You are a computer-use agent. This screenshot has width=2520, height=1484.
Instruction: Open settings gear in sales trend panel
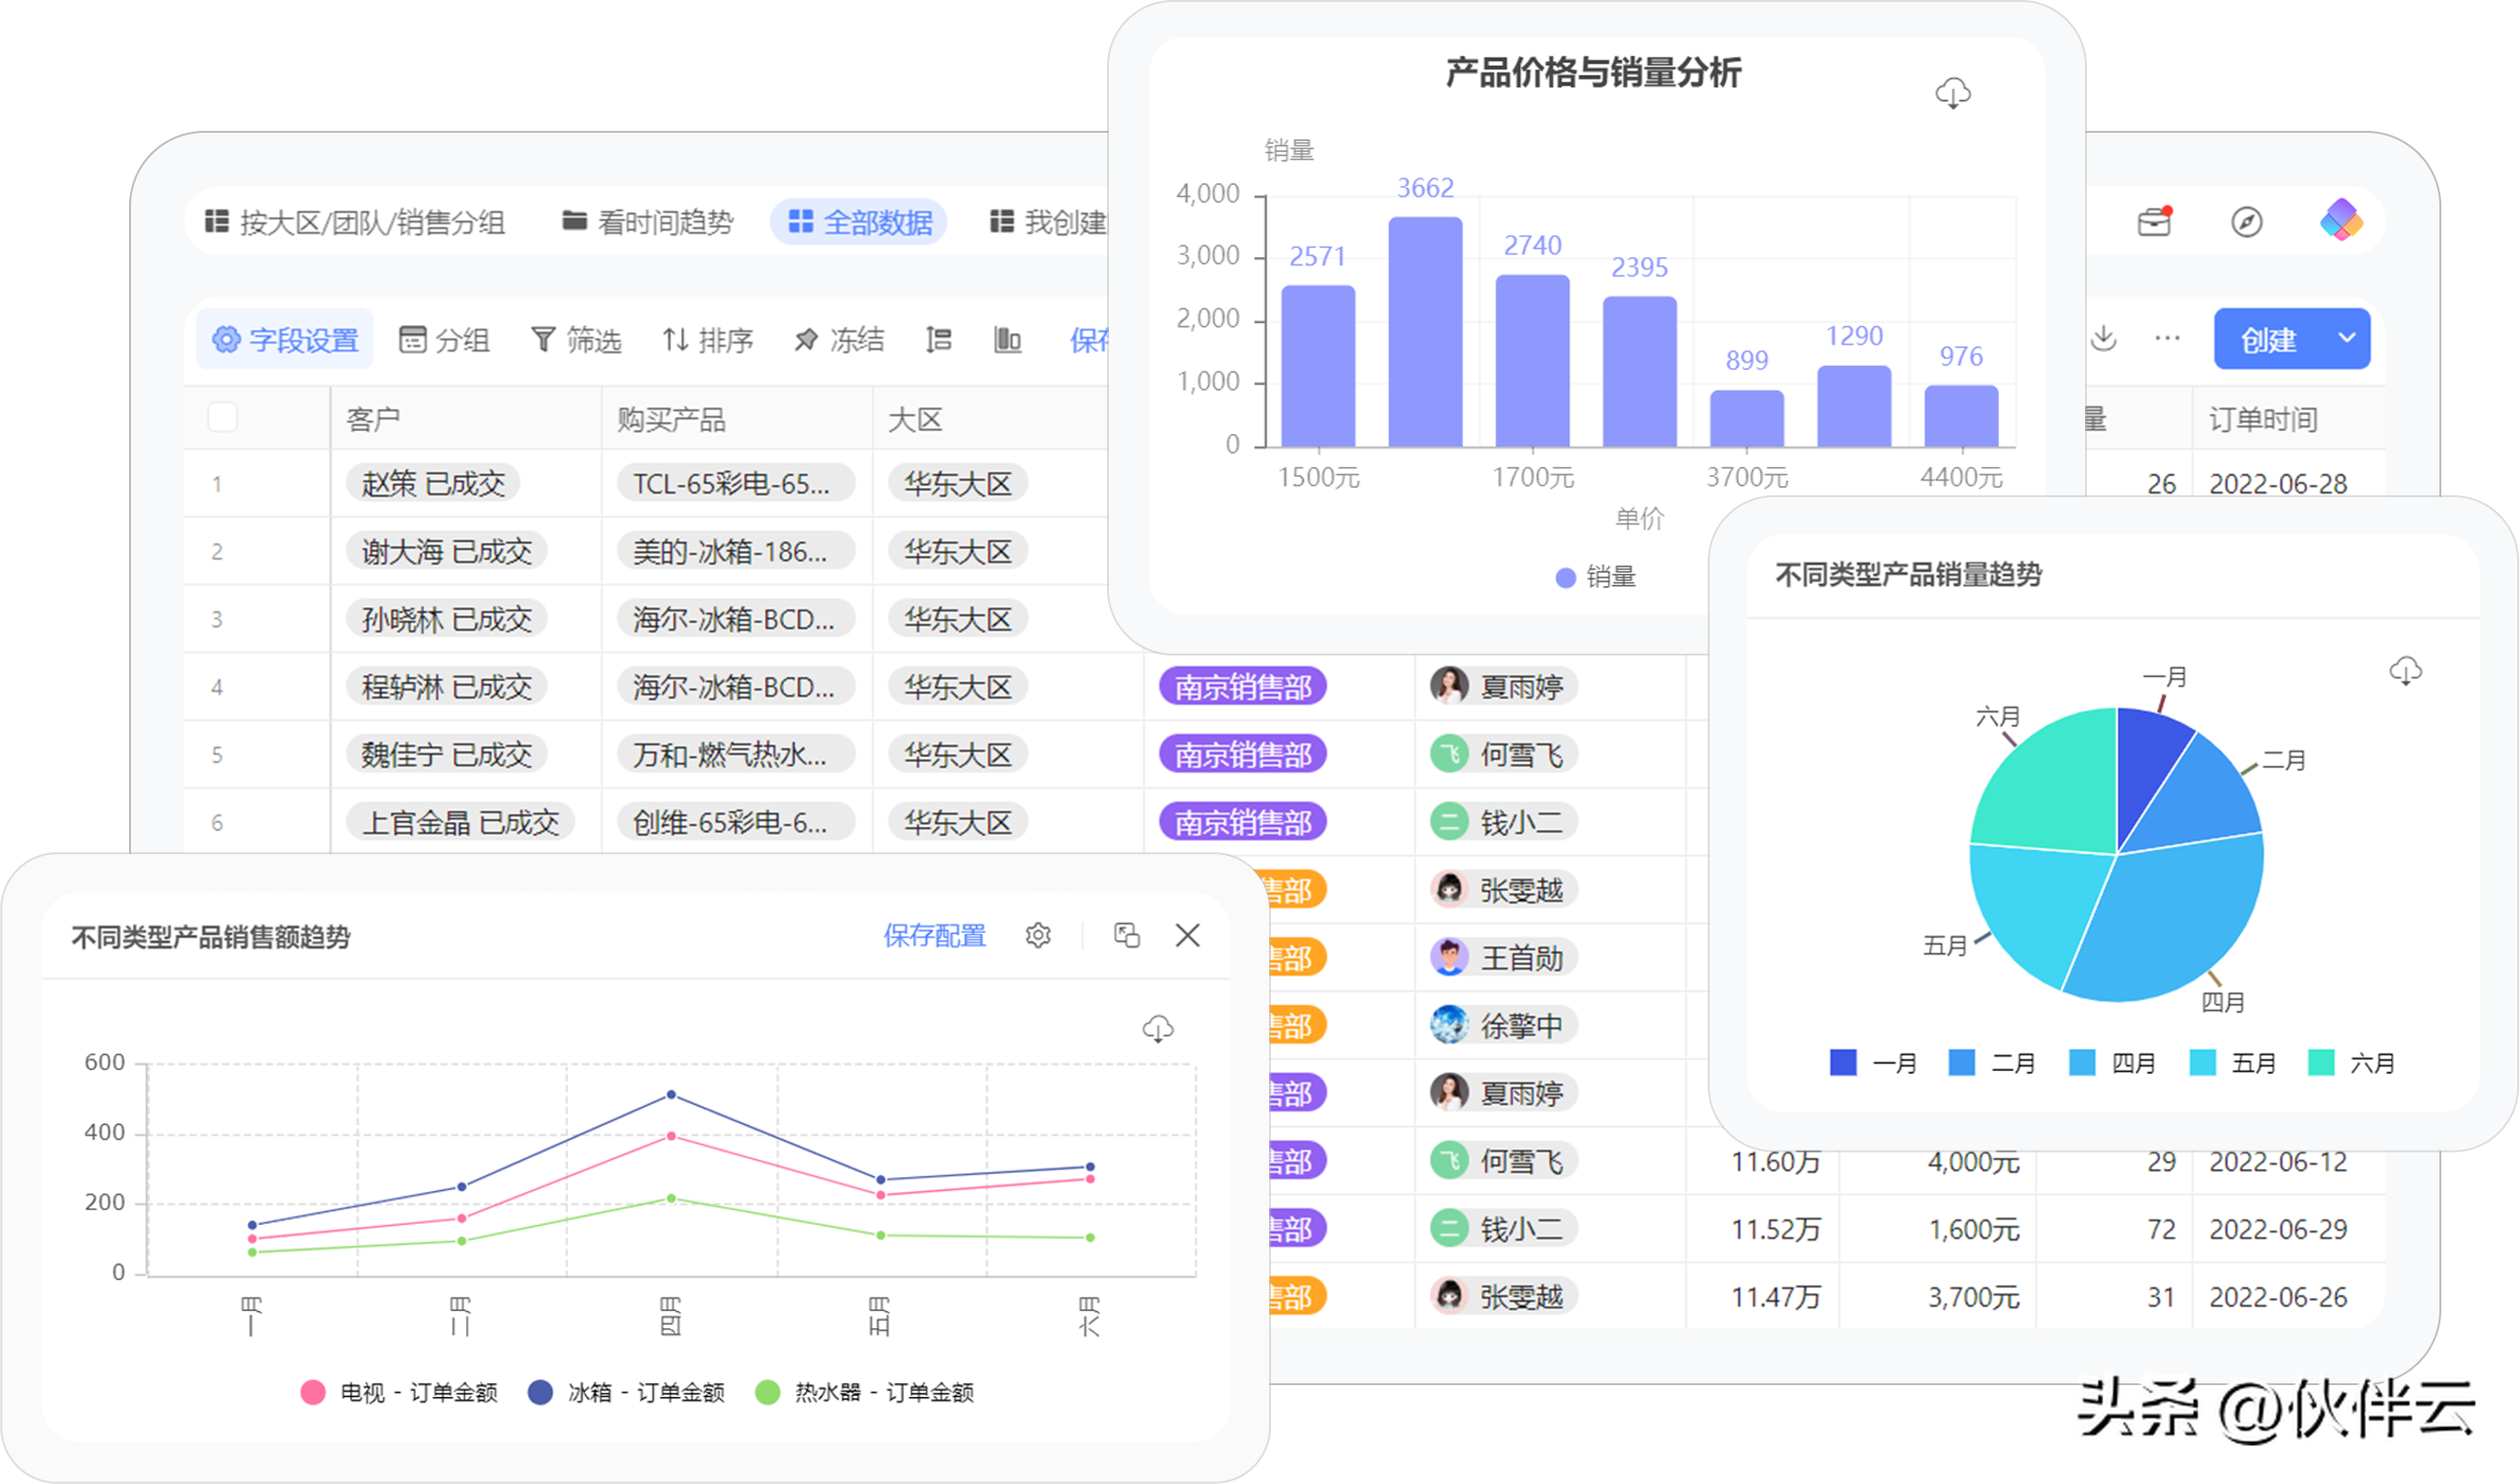pyautogui.click(x=1038, y=935)
